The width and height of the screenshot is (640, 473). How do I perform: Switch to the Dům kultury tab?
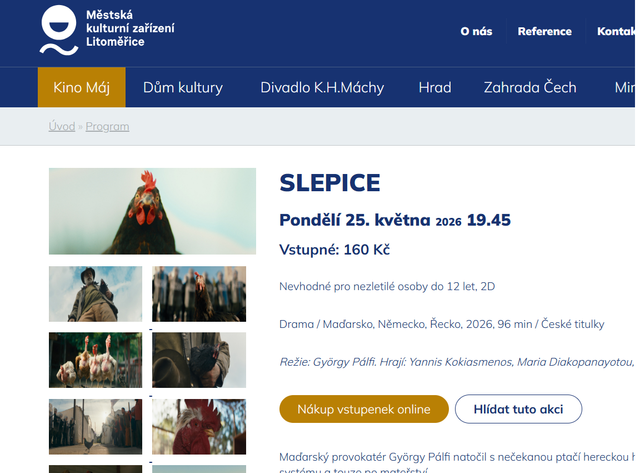click(183, 87)
